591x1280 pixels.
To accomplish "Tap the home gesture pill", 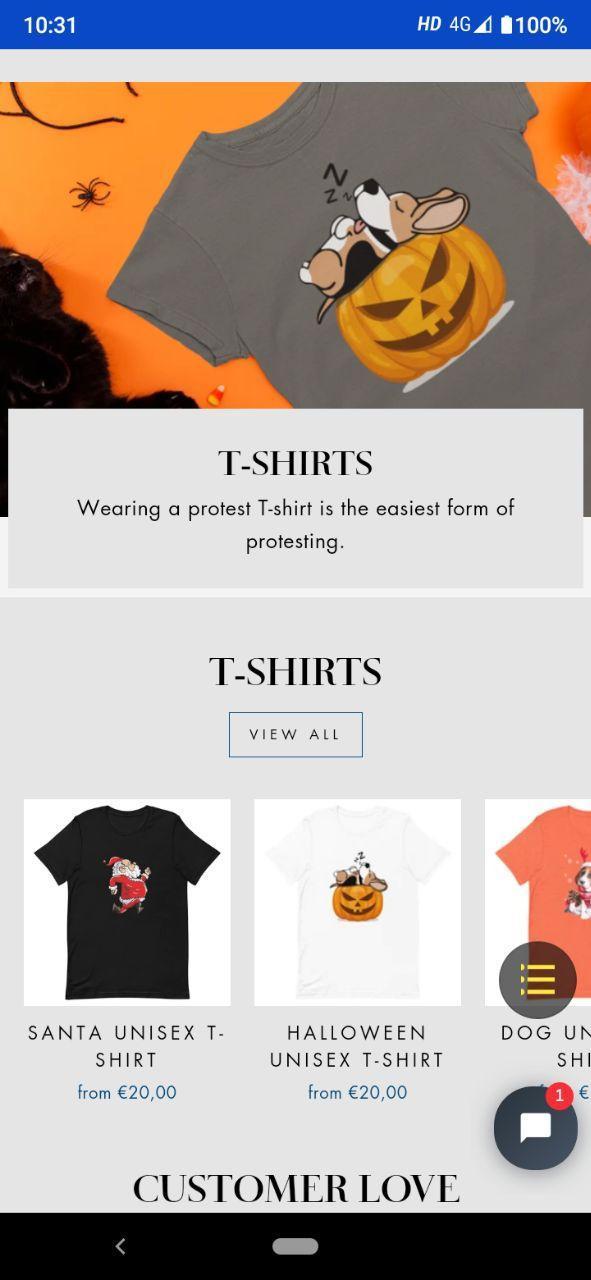I will (x=295, y=1246).
